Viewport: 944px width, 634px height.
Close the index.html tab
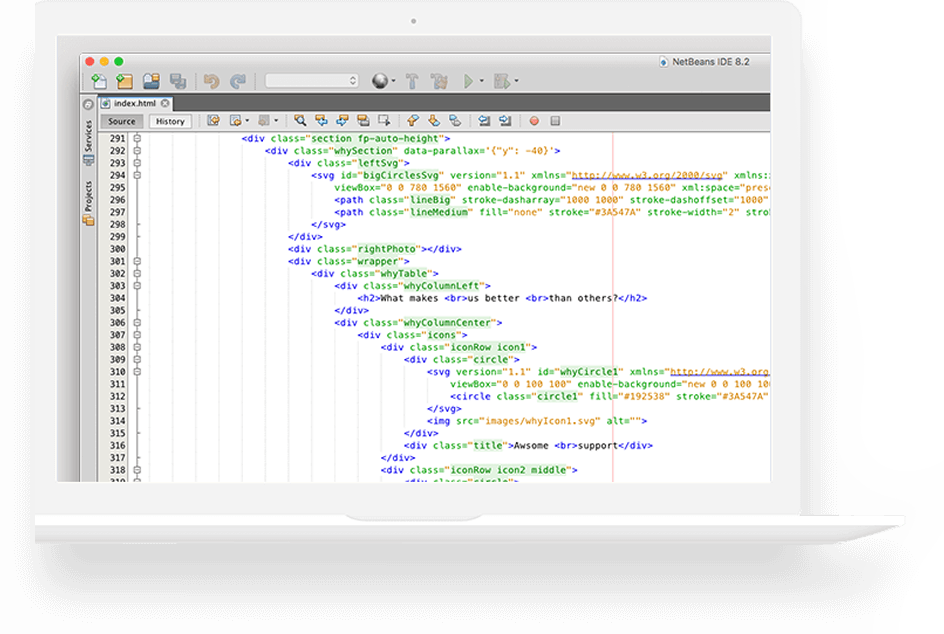(x=165, y=103)
